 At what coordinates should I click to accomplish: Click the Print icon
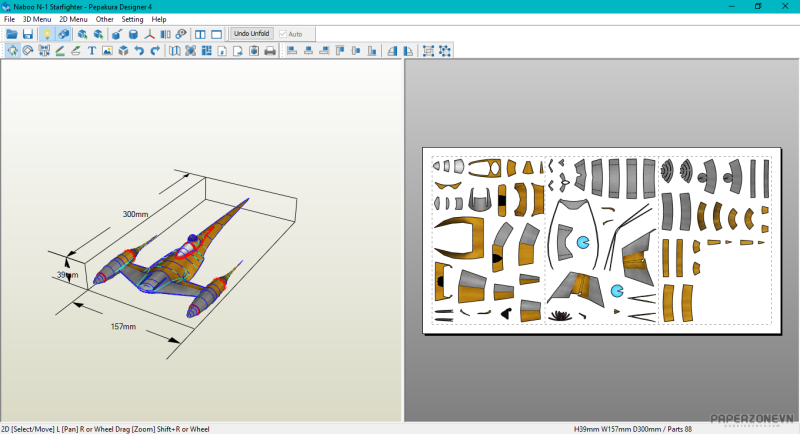tap(270, 50)
